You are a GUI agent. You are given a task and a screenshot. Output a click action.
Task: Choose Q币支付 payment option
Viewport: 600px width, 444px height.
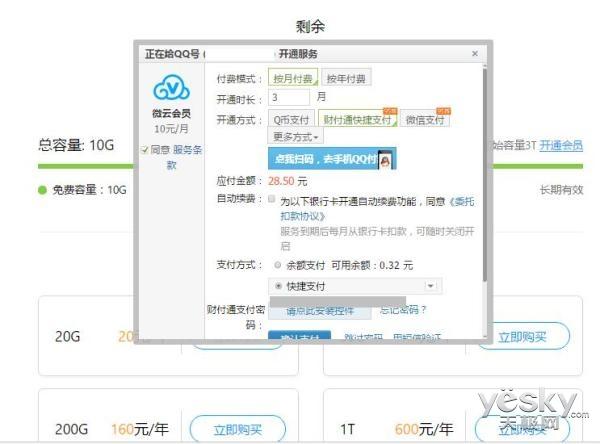coord(291,119)
